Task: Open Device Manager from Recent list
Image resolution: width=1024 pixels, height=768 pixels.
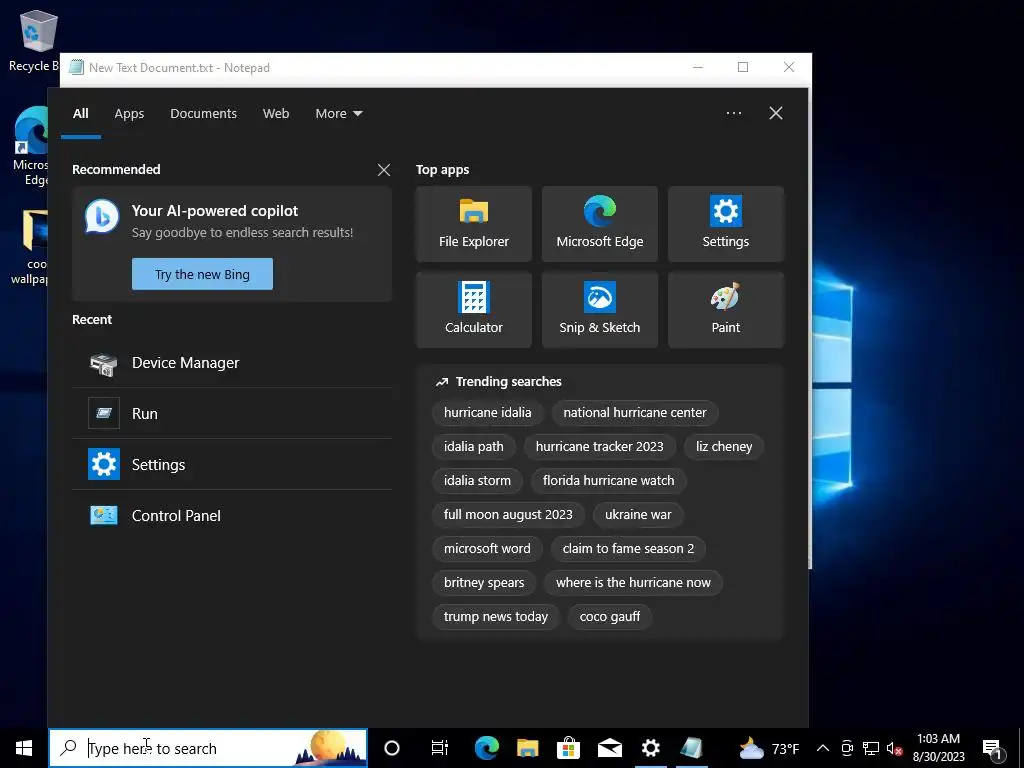Action: click(232, 362)
